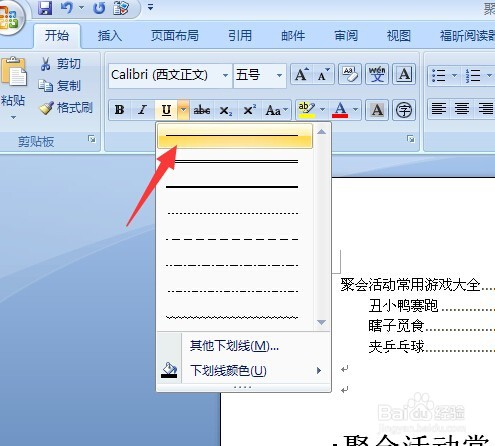Viewport: 495px width, 446px height.
Task: Open the Customize Quick Access Toolbar arrow
Action: point(150,7)
